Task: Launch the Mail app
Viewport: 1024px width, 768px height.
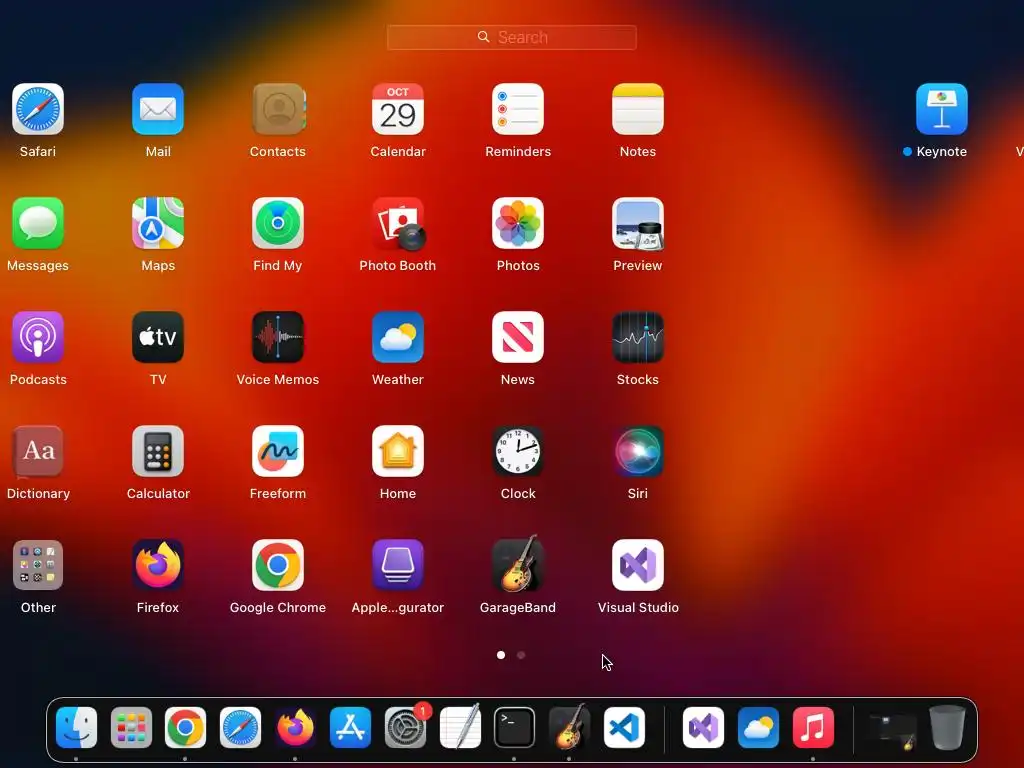Action: coord(158,109)
